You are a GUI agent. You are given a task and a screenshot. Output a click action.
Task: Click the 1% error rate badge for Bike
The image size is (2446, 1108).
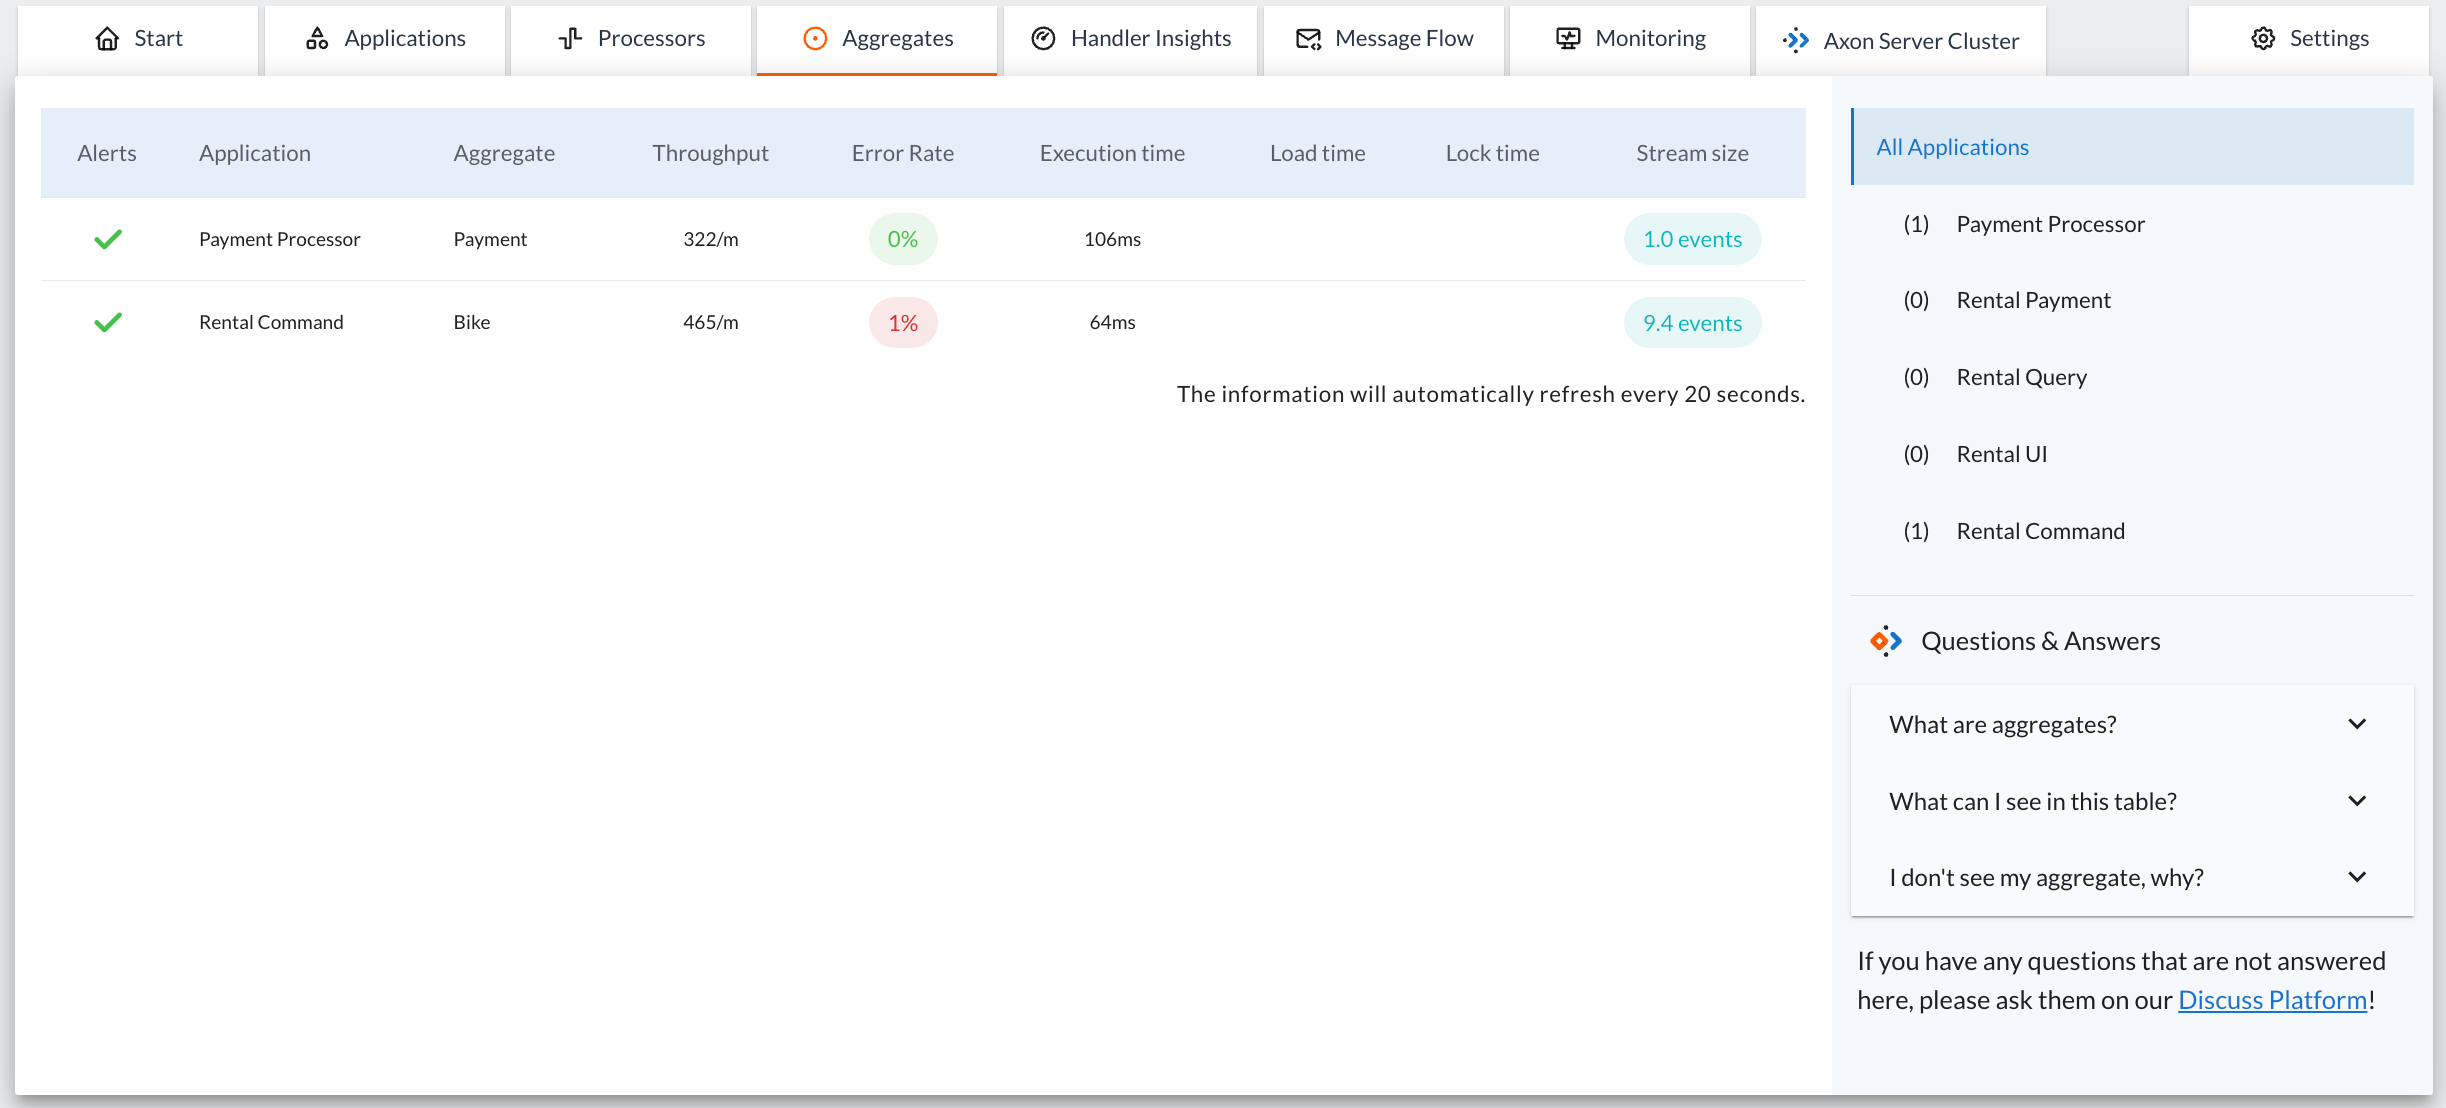coord(902,321)
